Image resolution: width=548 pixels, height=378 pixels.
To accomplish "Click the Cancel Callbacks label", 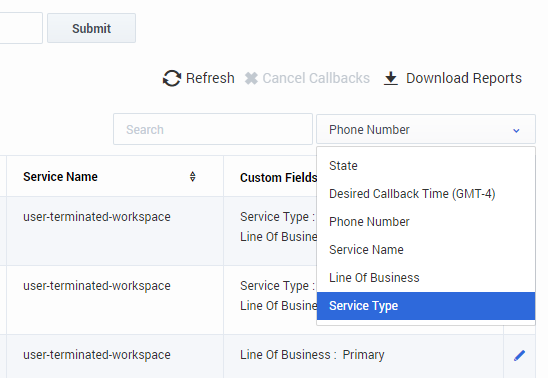I will tap(316, 78).
